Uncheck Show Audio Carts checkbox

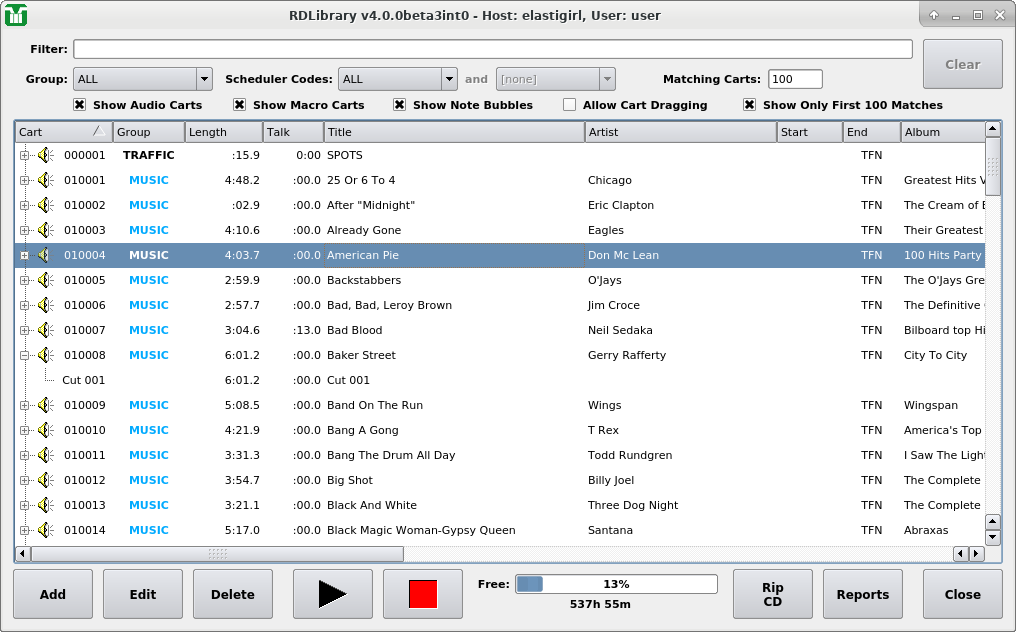(79, 105)
